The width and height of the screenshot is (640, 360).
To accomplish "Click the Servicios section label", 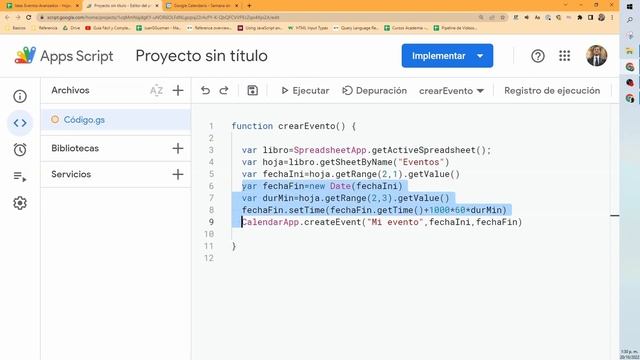I will tap(71, 174).
